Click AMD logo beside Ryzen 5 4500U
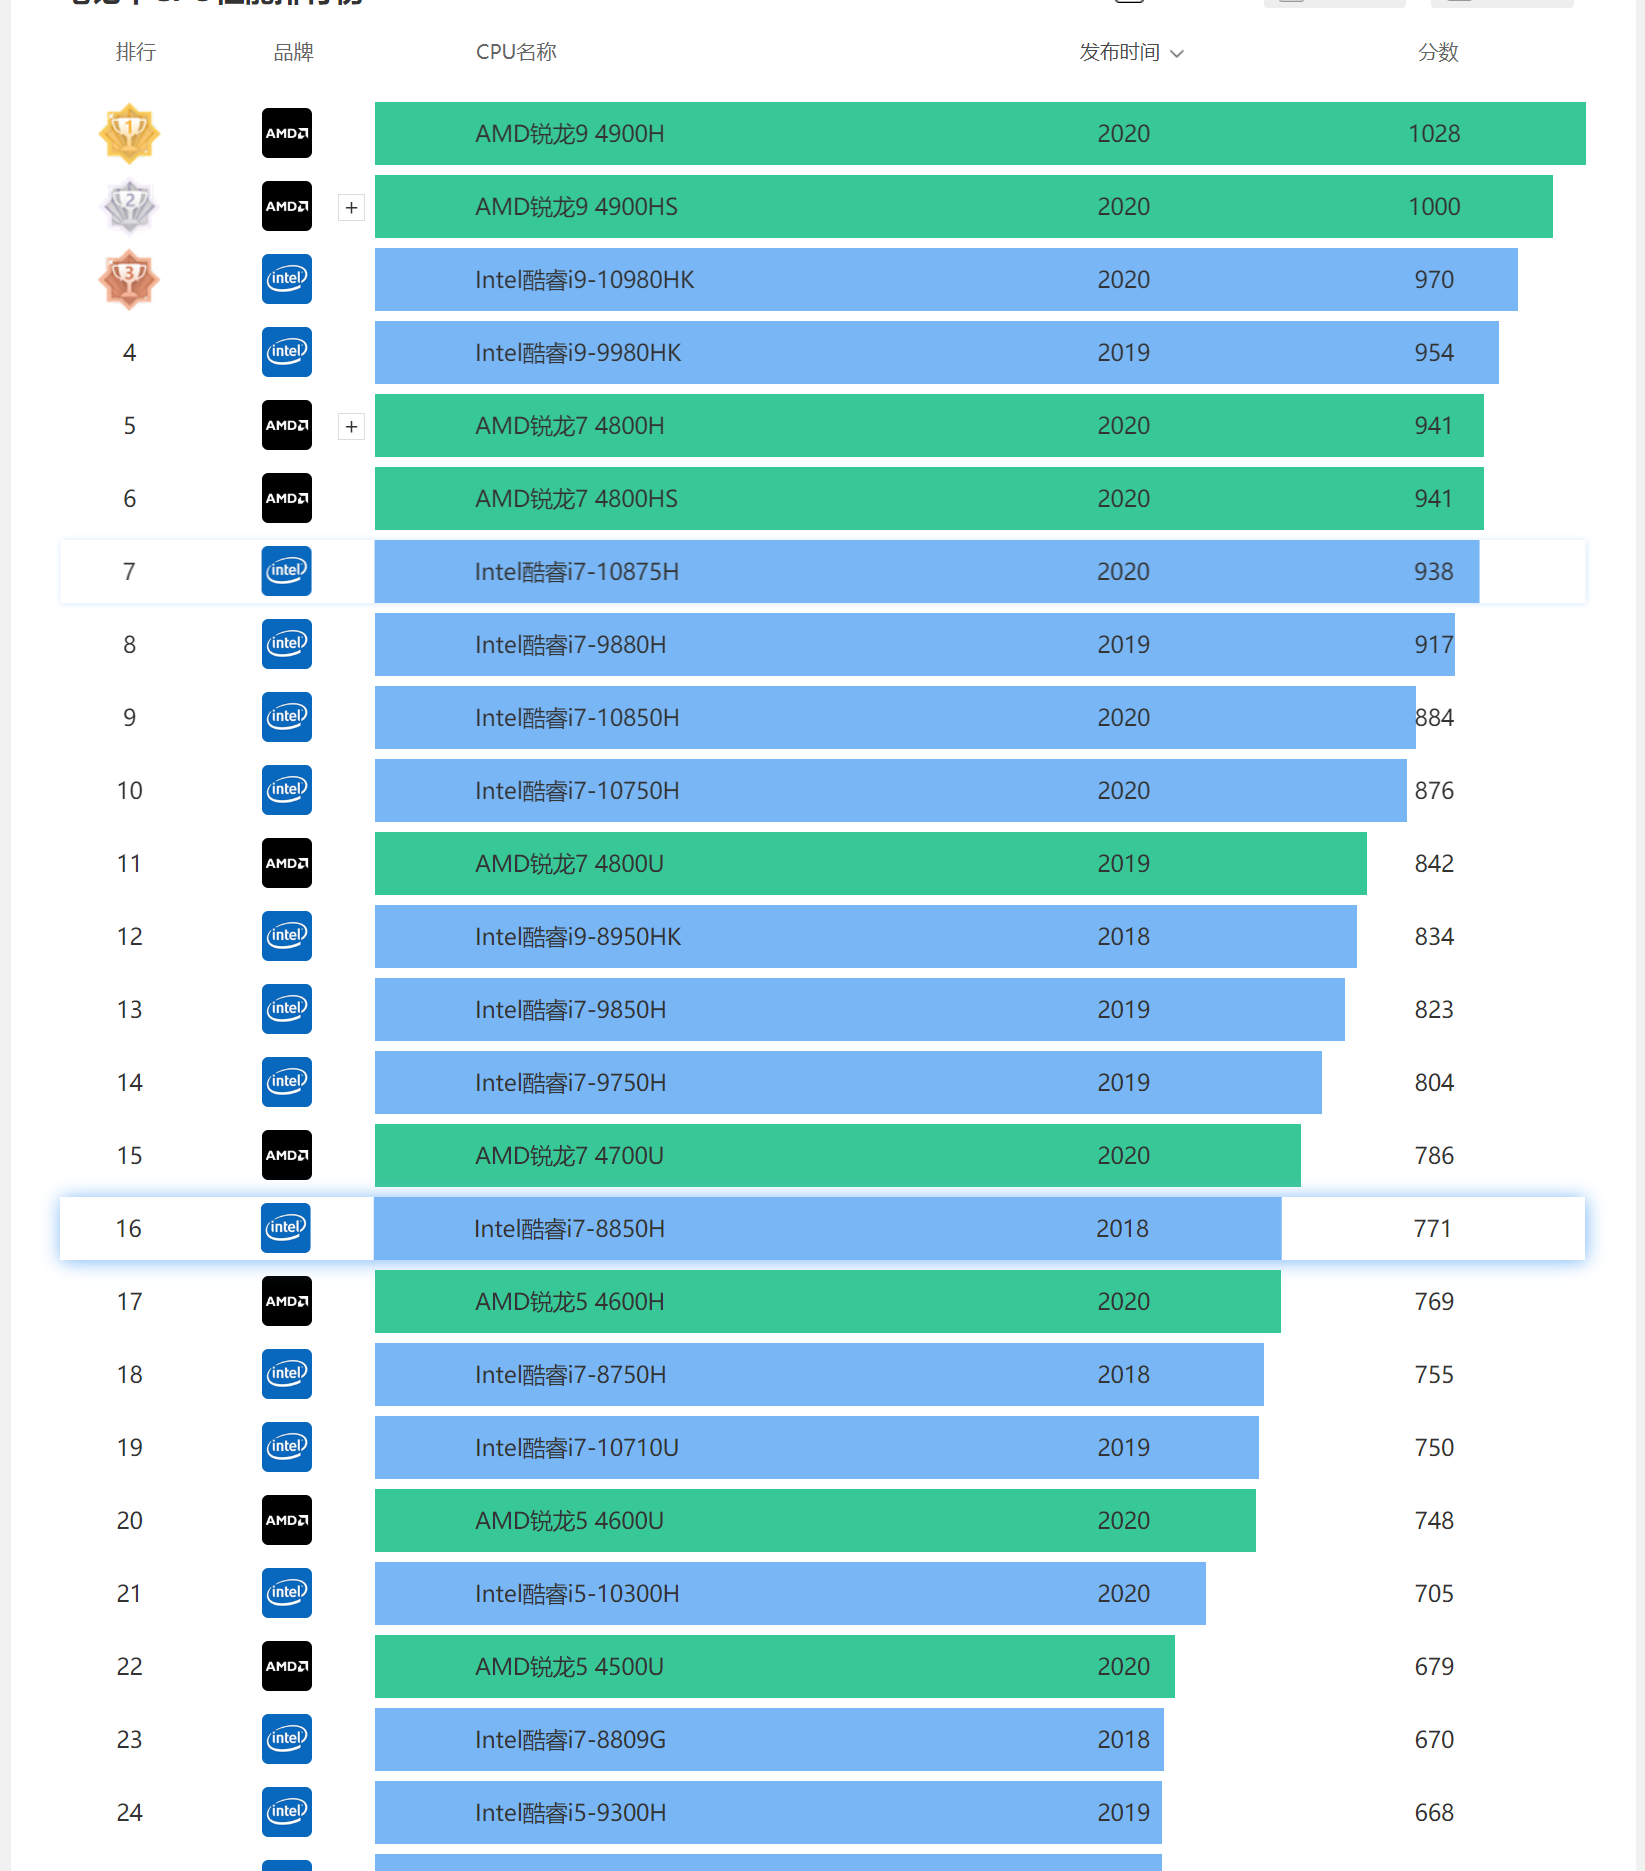Image resolution: width=1645 pixels, height=1871 pixels. pyautogui.click(x=287, y=1666)
